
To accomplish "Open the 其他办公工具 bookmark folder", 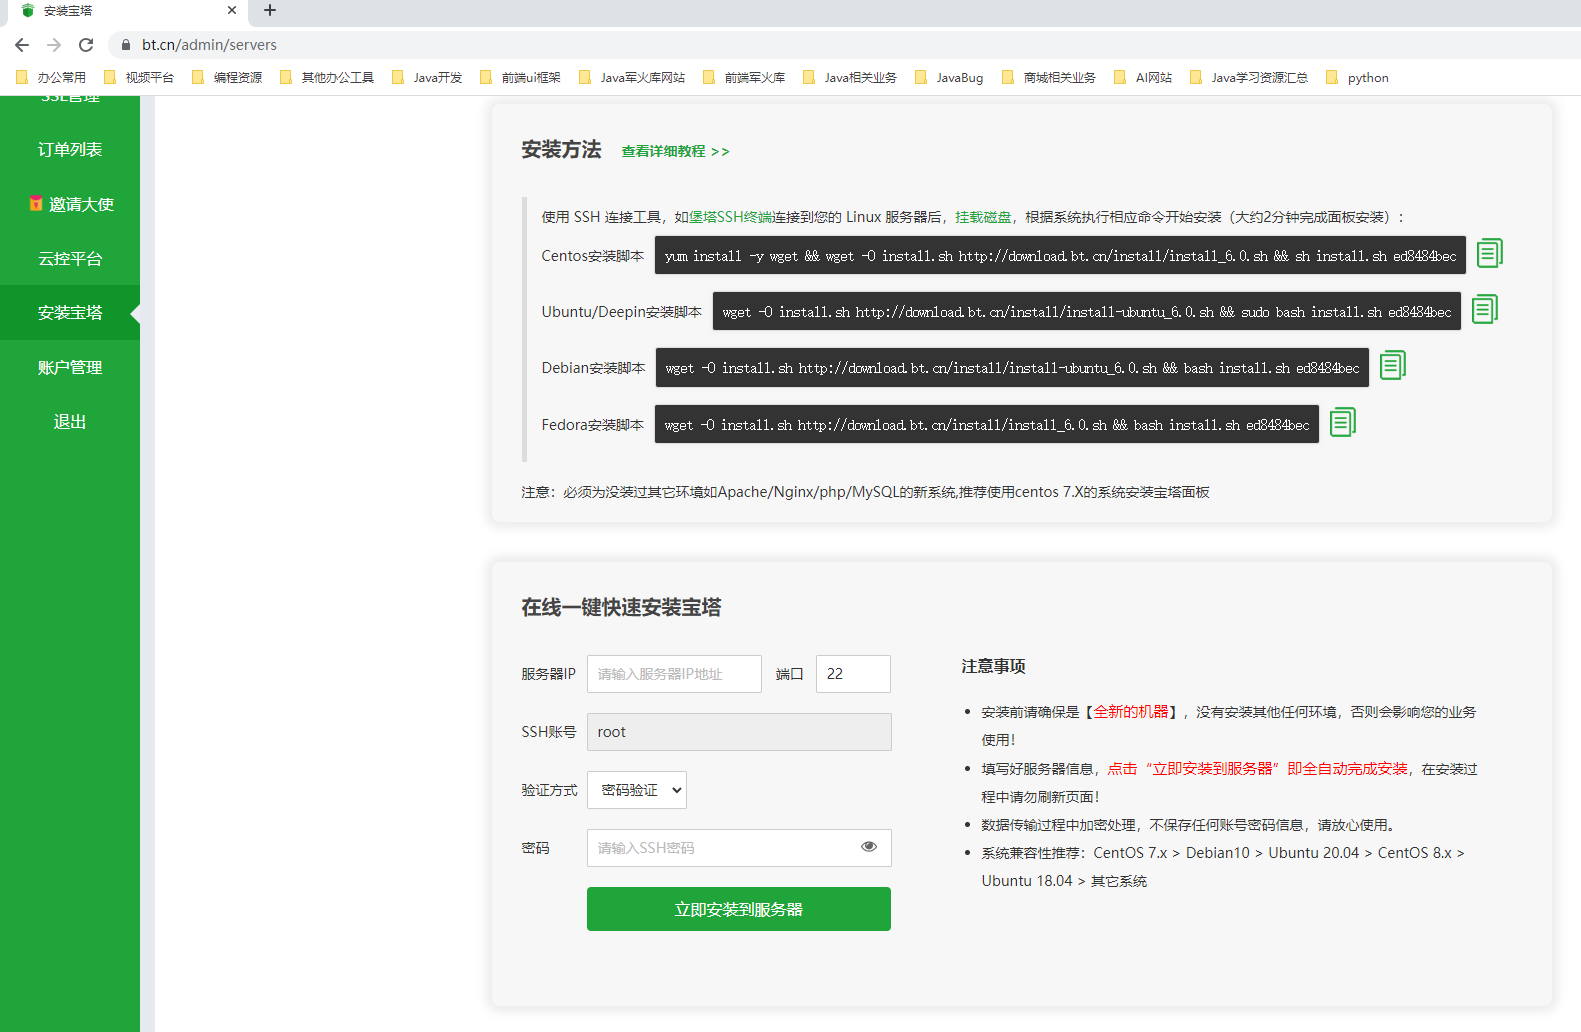I will tap(327, 77).
